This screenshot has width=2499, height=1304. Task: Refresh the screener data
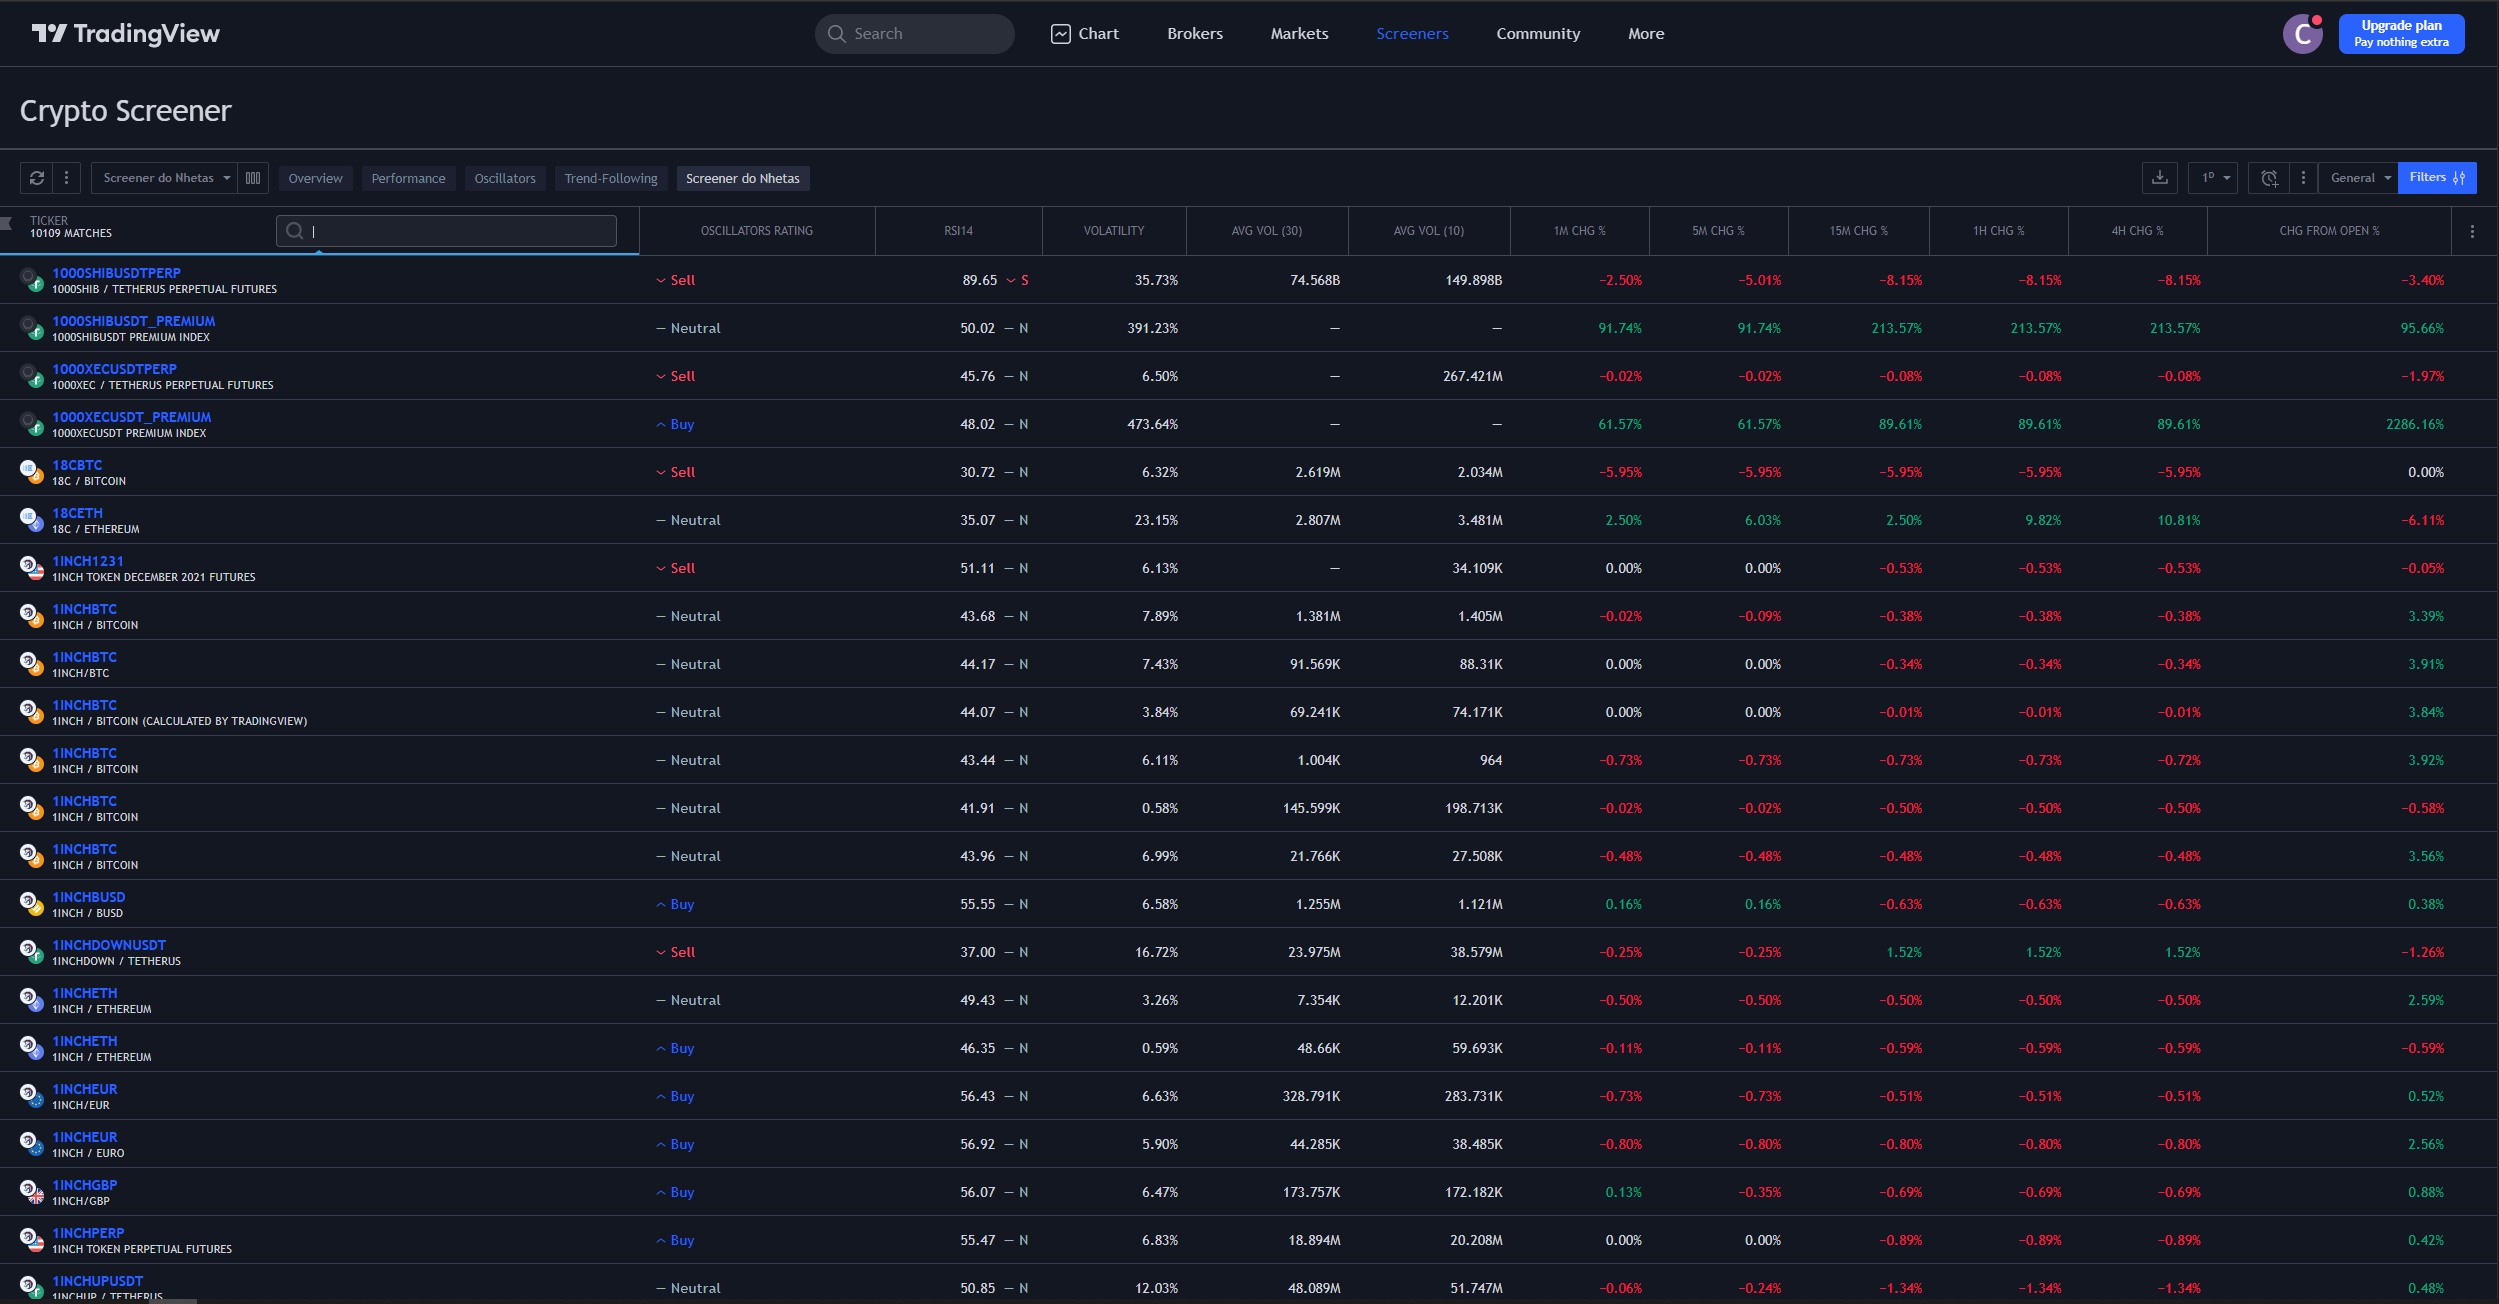pos(35,177)
